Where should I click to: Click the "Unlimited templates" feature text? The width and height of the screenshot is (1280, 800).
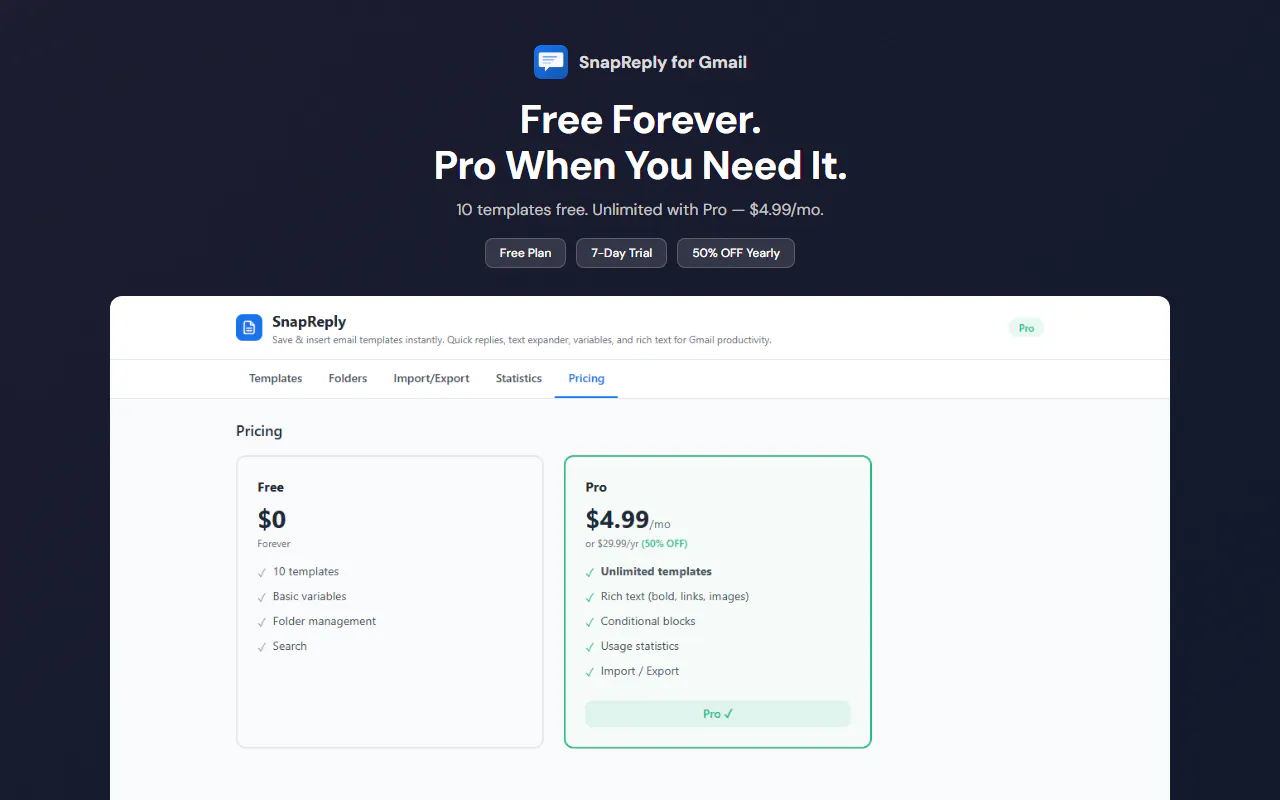(656, 572)
